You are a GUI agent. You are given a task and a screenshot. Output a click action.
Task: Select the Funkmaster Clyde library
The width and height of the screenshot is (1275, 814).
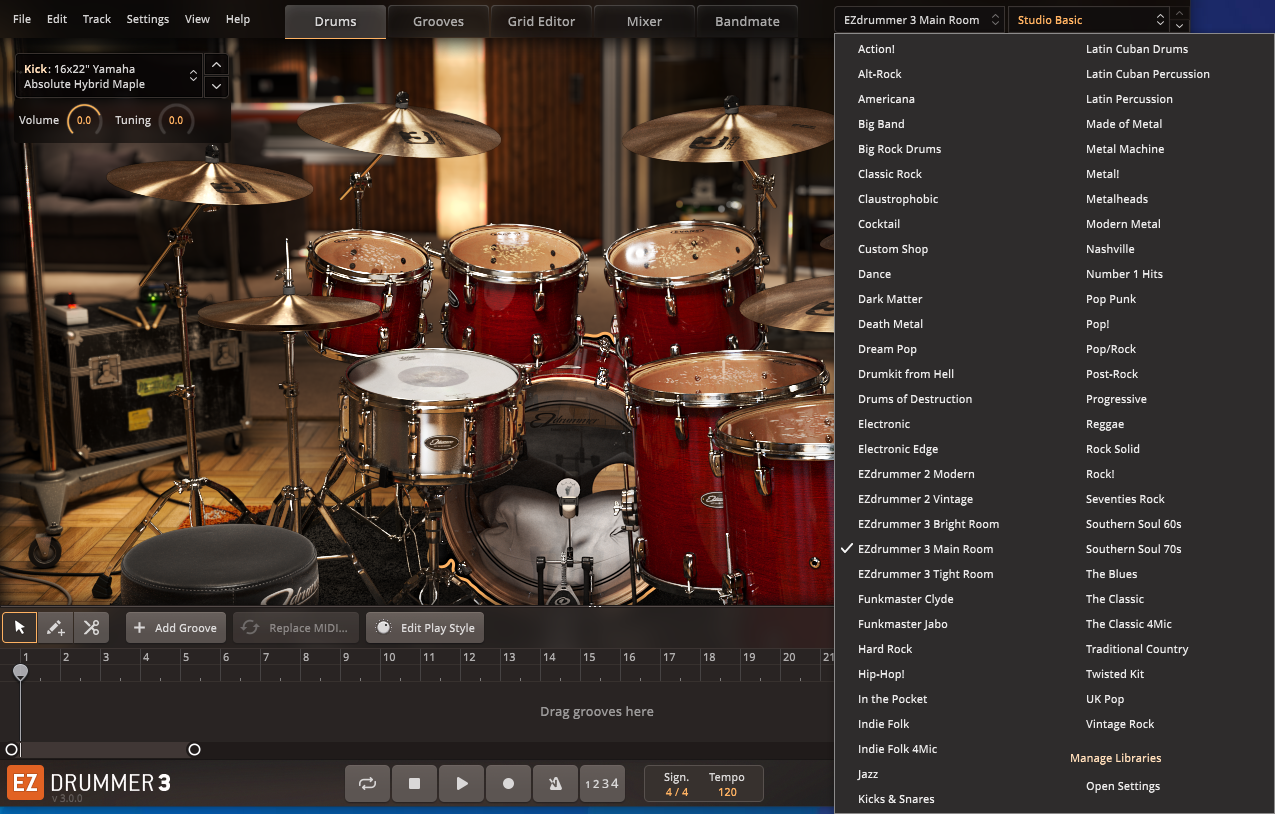pos(906,599)
